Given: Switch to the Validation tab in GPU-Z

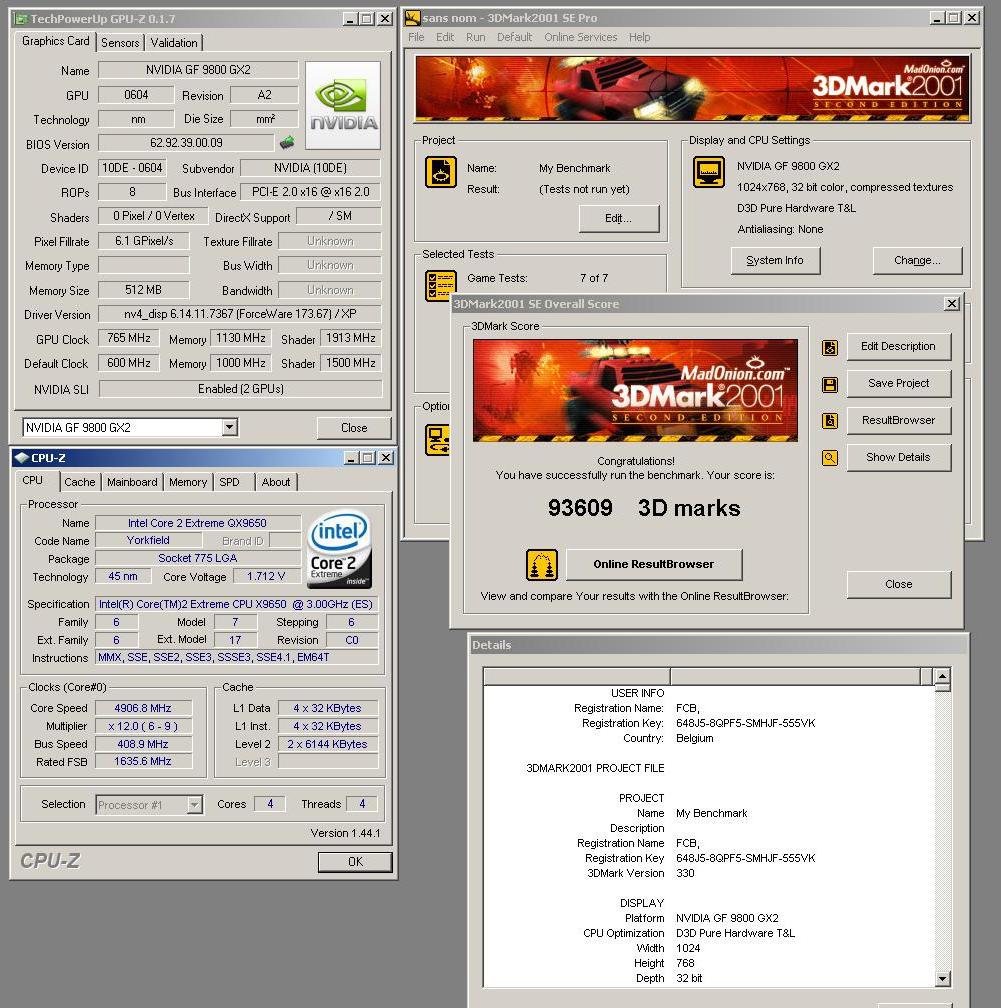Looking at the screenshot, I should pyautogui.click(x=174, y=42).
